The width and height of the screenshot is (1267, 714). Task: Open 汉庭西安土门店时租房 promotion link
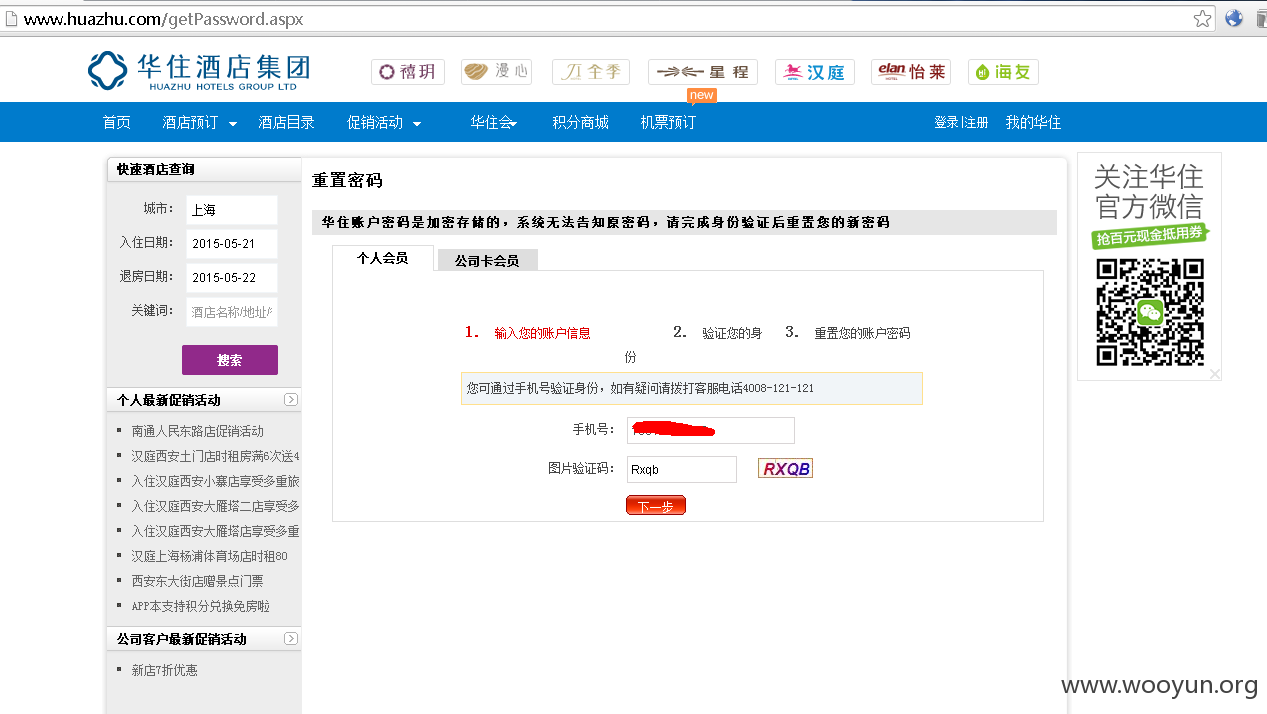tap(215, 456)
